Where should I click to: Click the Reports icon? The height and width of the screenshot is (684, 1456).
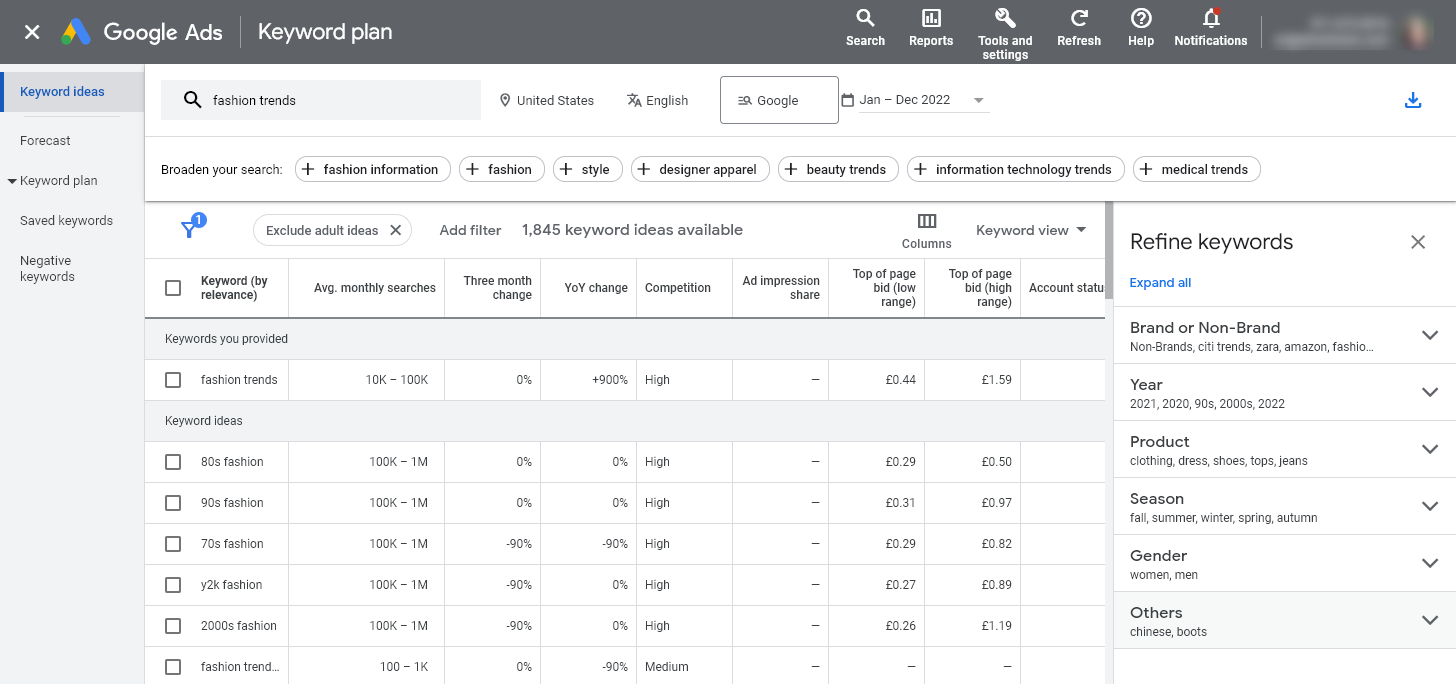(930, 25)
